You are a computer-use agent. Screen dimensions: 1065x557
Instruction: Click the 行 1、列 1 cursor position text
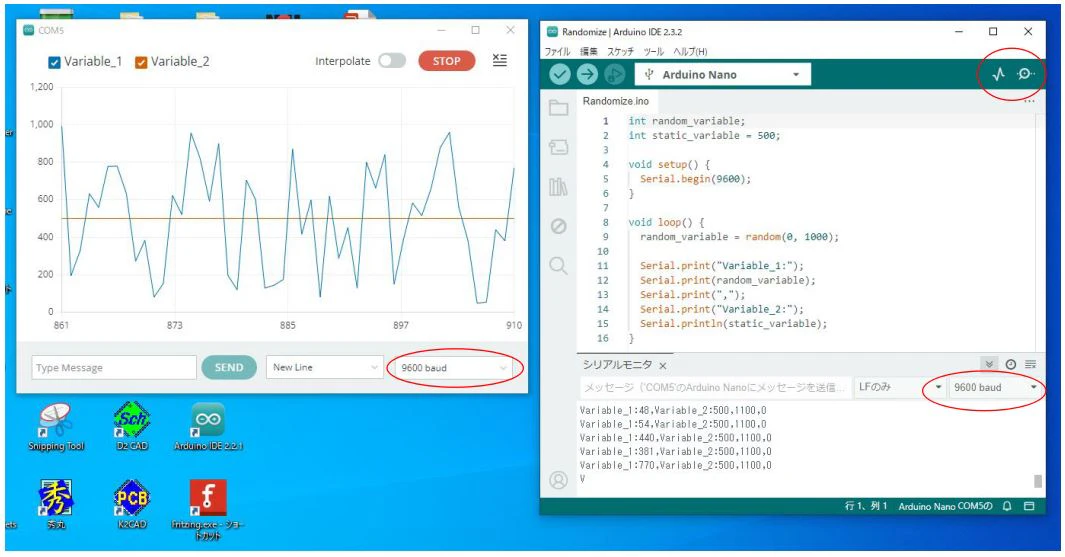click(865, 506)
